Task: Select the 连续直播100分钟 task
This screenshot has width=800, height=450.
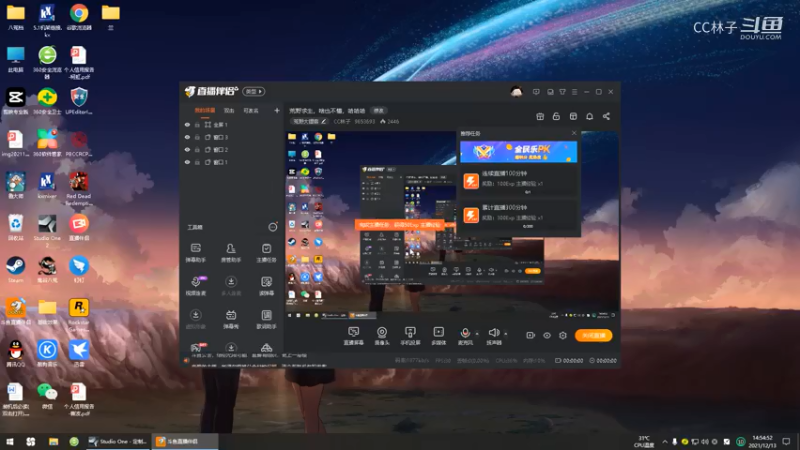Action: (518, 181)
